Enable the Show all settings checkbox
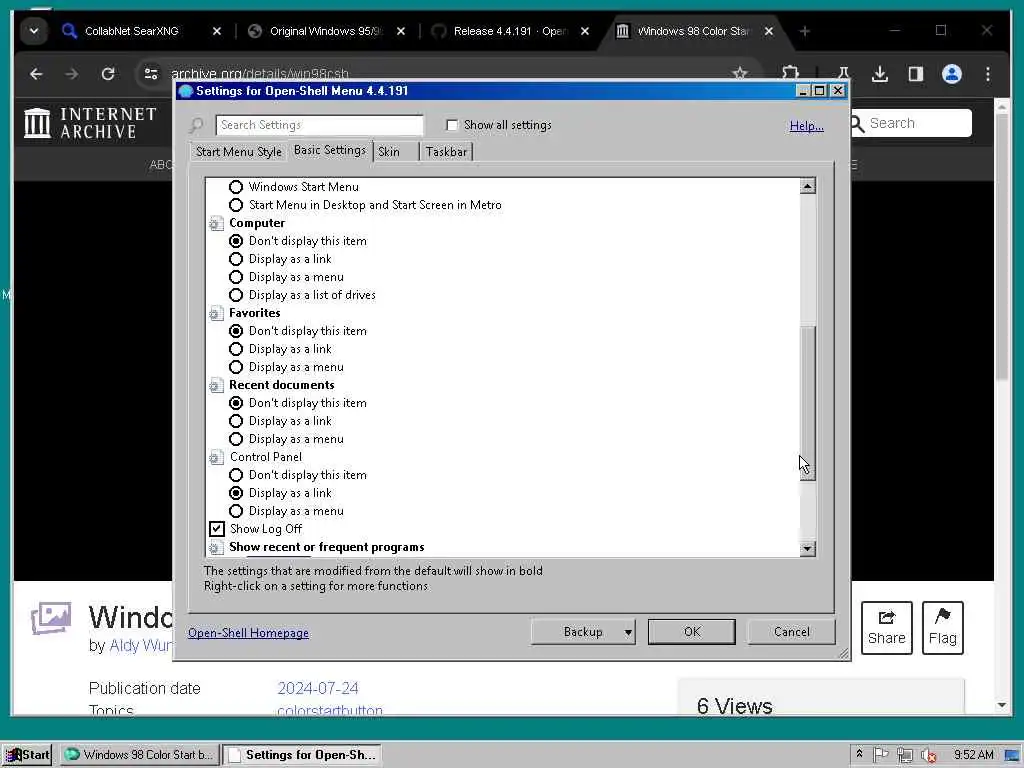The width and height of the screenshot is (1024, 768). pos(451,125)
